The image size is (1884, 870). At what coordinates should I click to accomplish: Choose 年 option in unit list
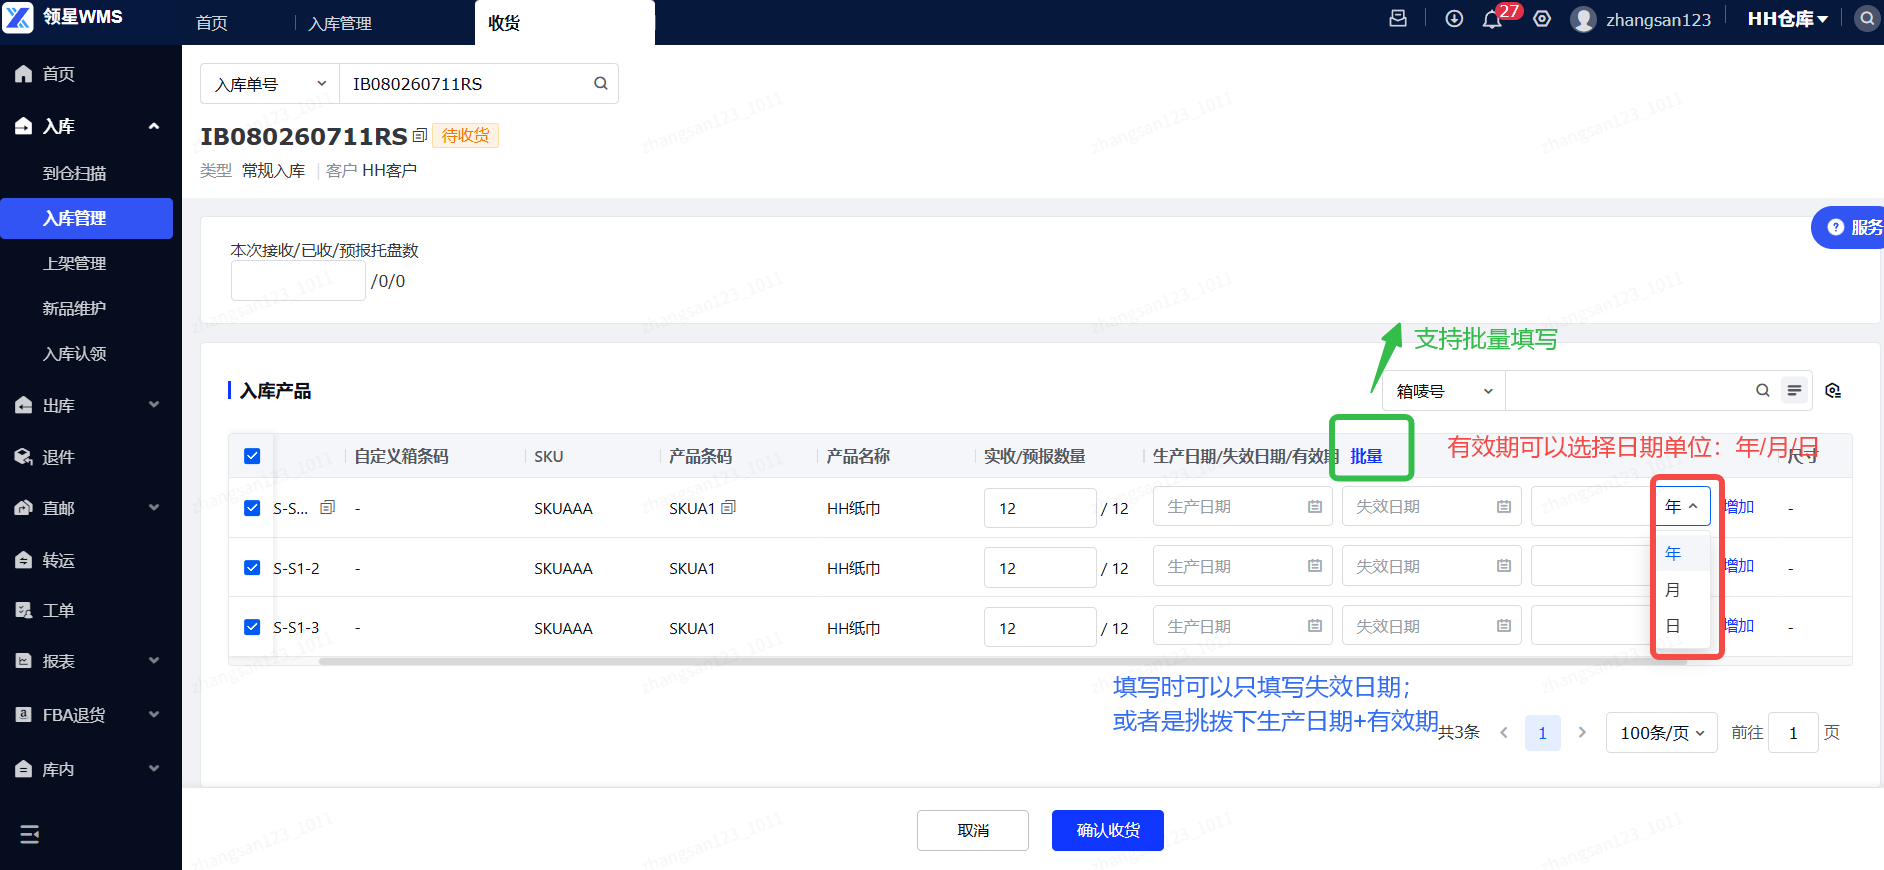tap(1682, 553)
